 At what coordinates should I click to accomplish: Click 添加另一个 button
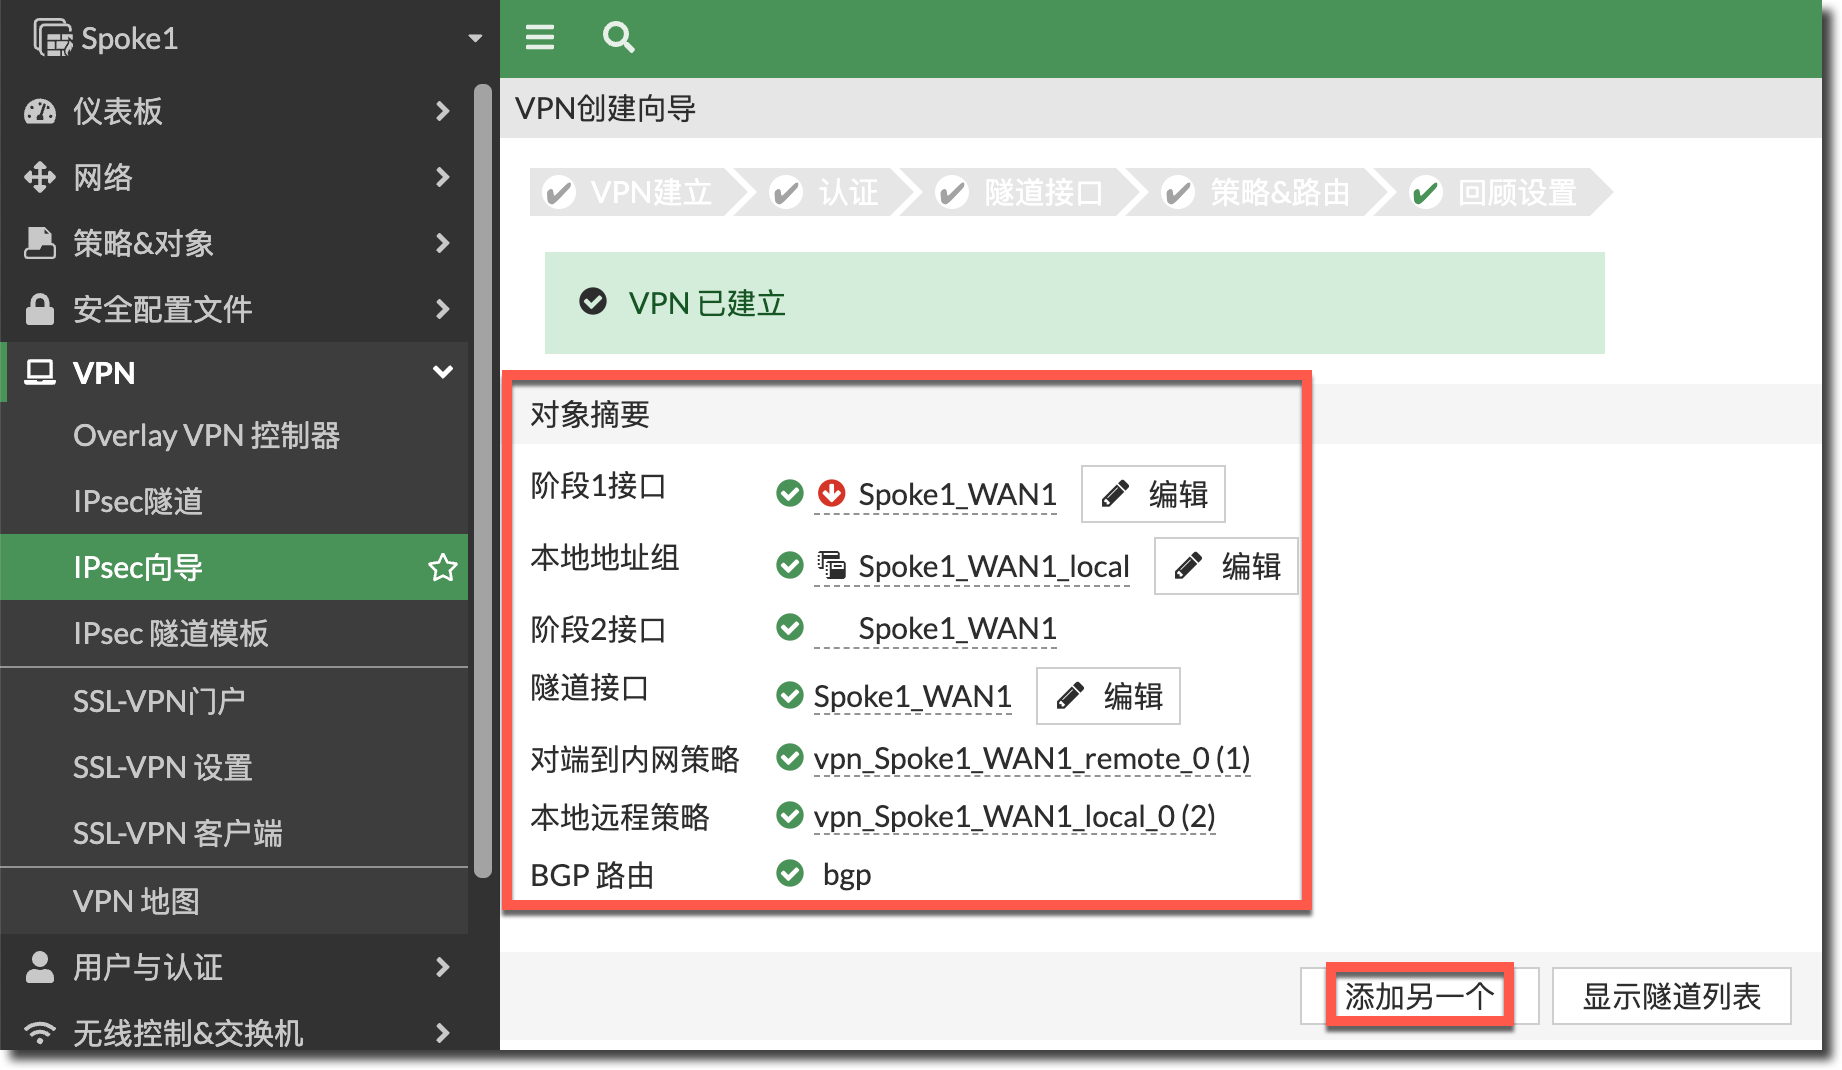pyautogui.click(x=1418, y=996)
